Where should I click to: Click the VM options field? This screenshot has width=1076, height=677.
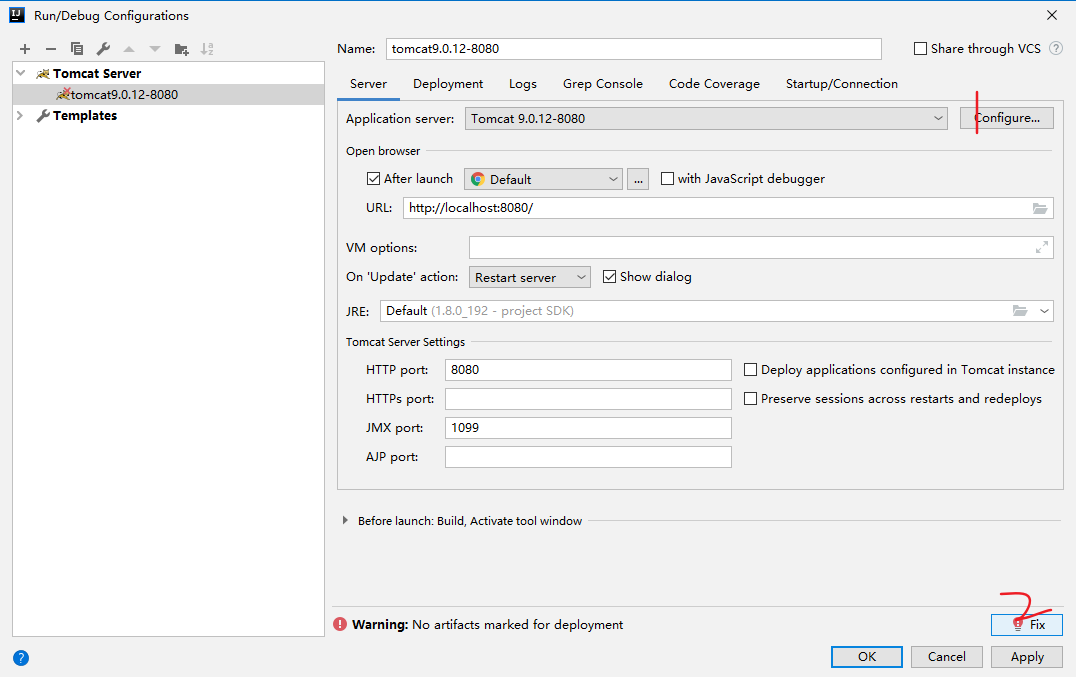click(x=761, y=248)
